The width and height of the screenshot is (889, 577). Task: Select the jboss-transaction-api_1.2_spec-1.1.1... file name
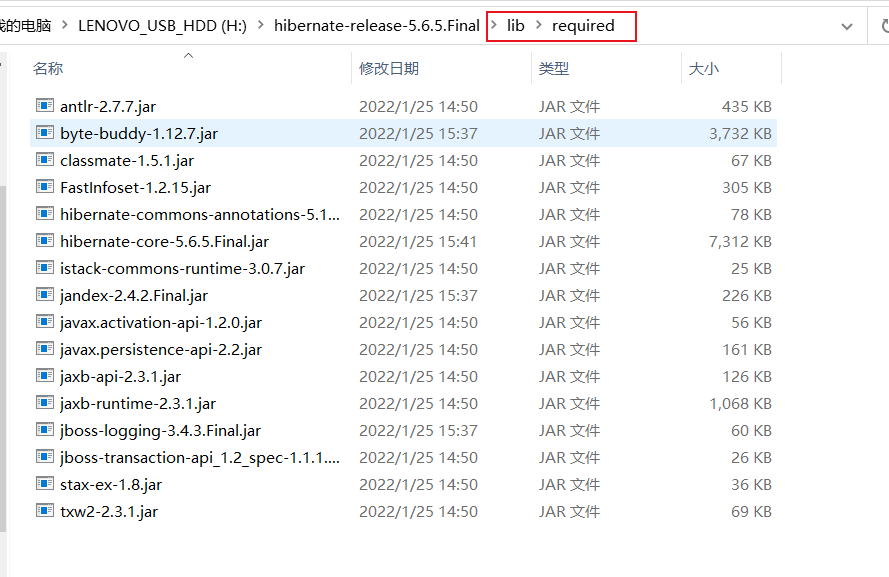click(x=200, y=458)
